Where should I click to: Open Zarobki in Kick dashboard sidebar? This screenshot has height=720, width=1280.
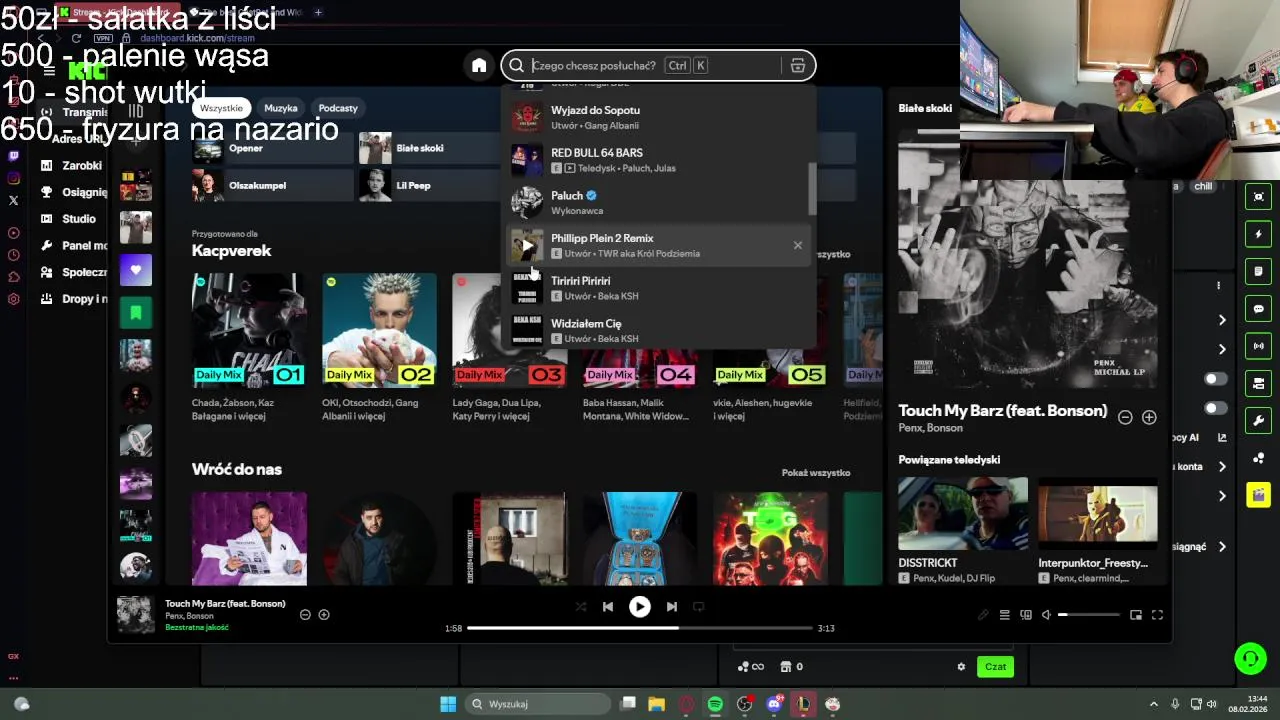click(72, 166)
